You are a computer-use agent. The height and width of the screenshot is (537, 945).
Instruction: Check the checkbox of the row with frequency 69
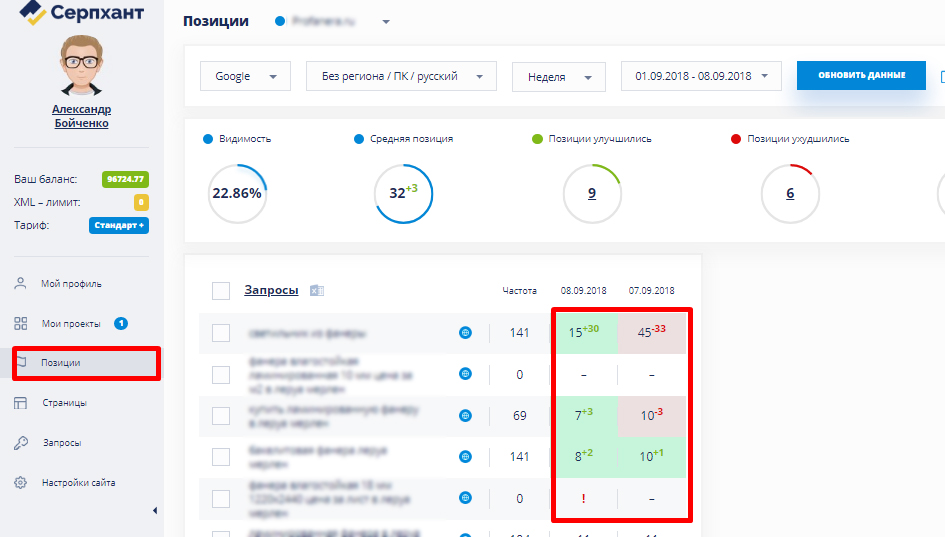pos(221,415)
